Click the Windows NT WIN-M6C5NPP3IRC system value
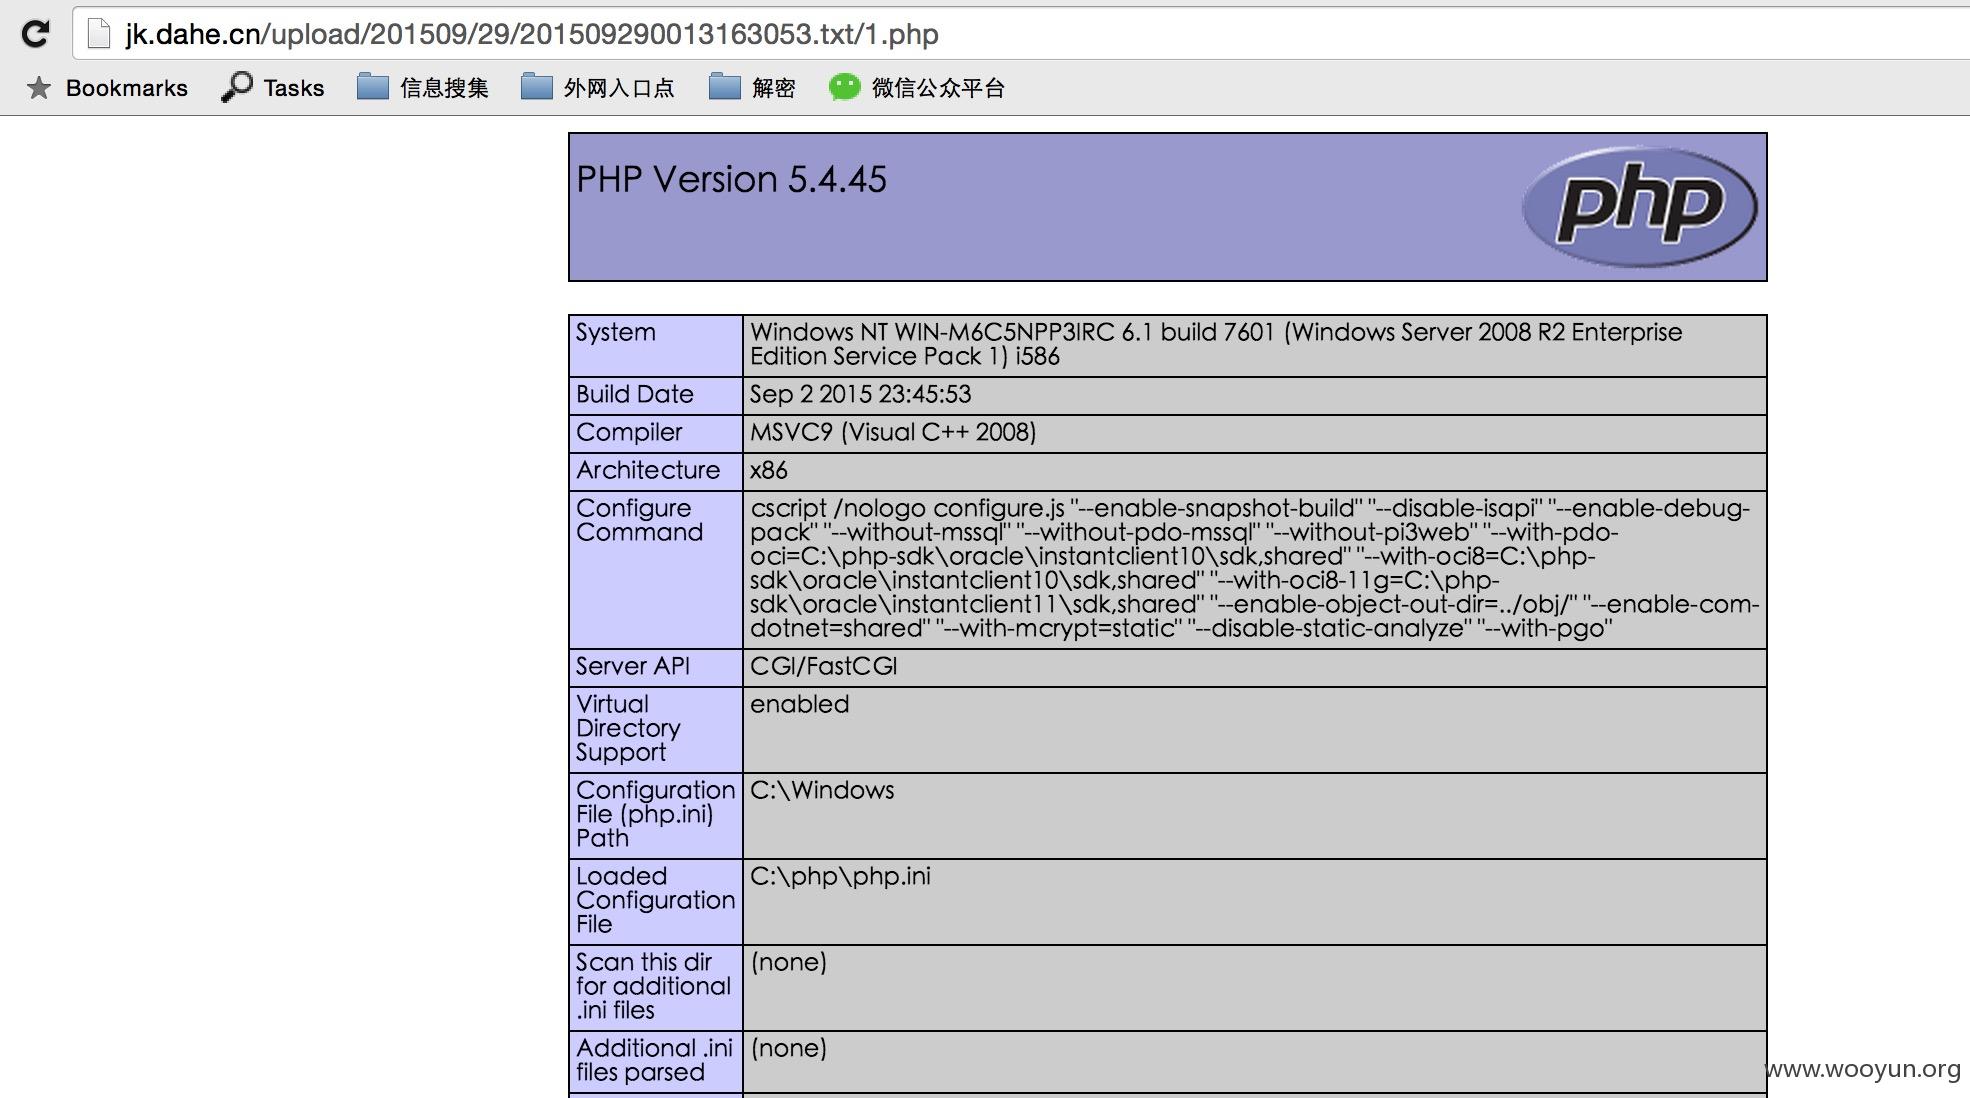The image size is (1970, 1098). coord(1216,345)
